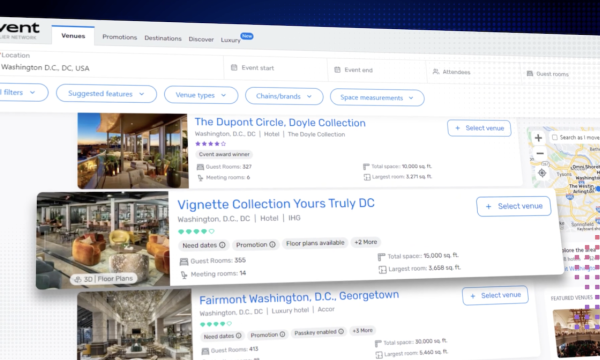Screen dimensions: 600x360
Task: Click Promotion info icon on Fairmont
Action: click(282, 334)
